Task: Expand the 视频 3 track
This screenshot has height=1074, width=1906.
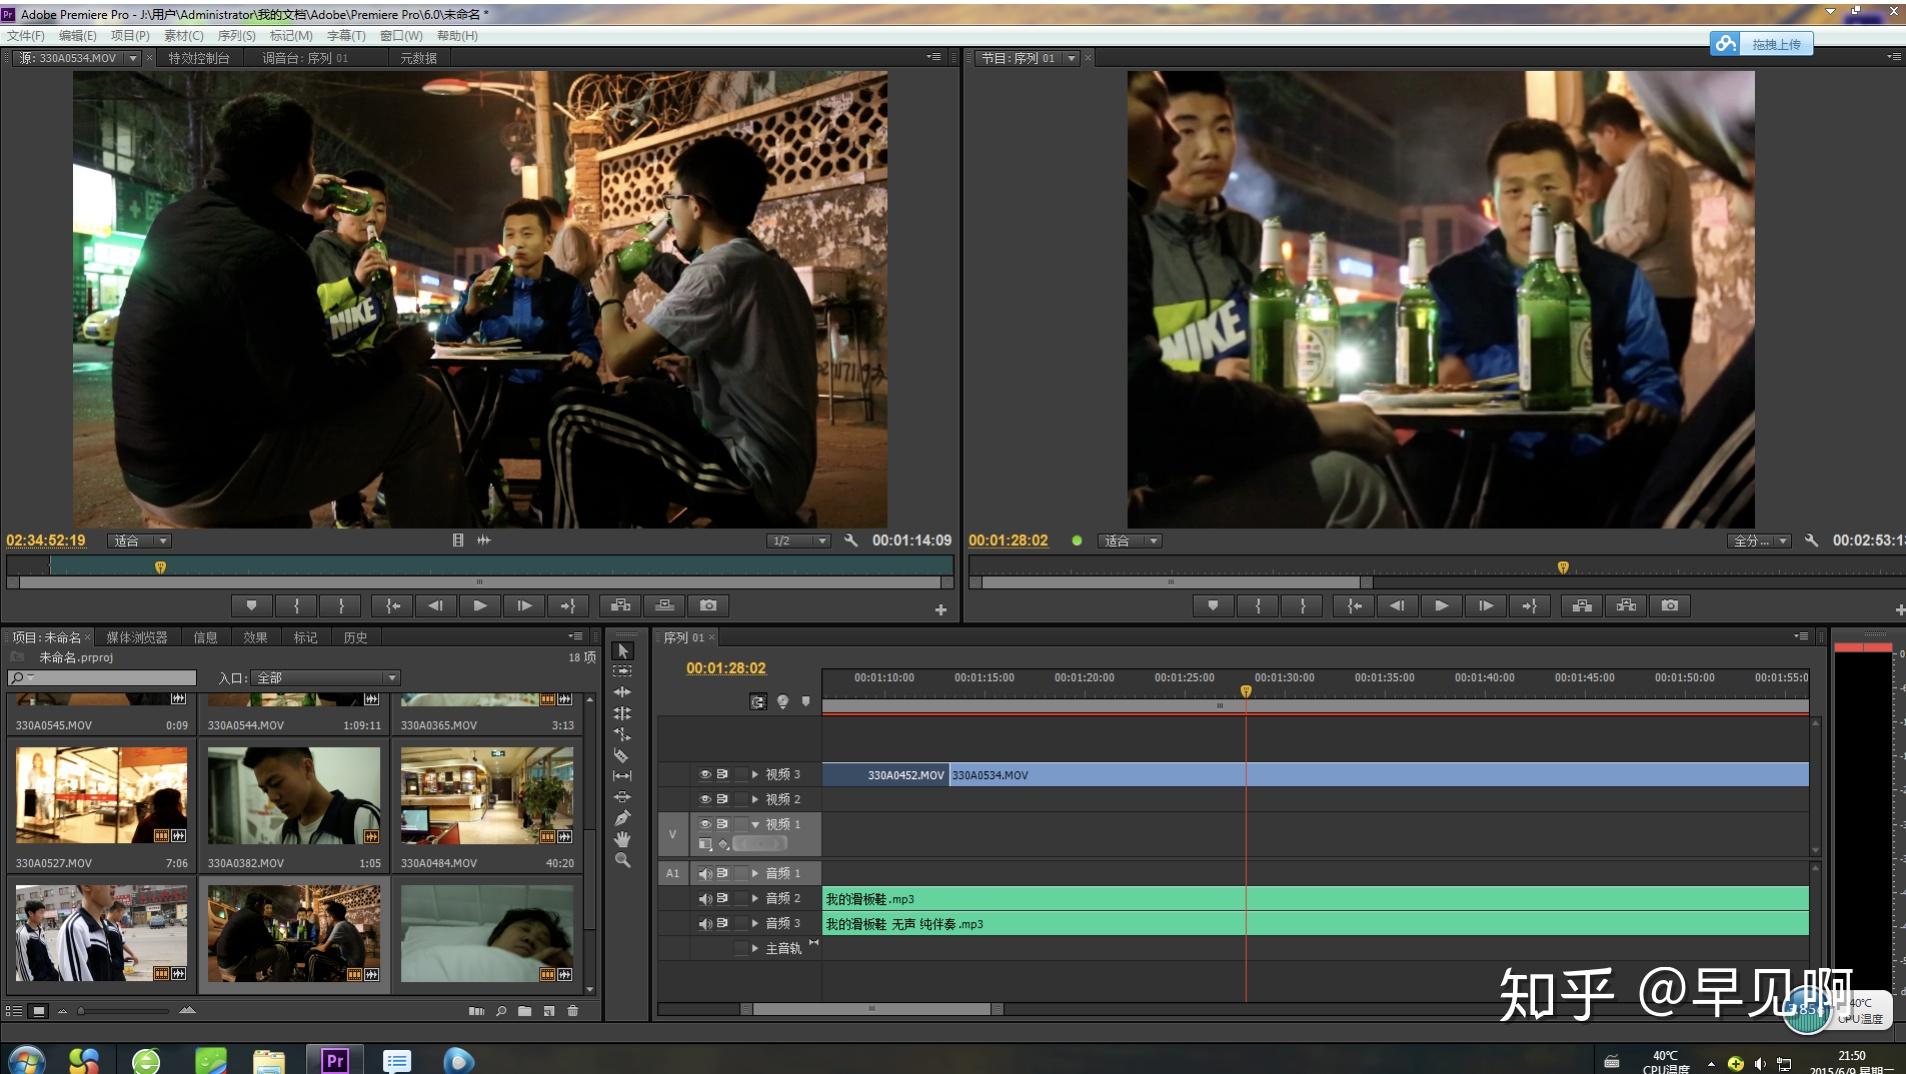Action: point(755,775)
